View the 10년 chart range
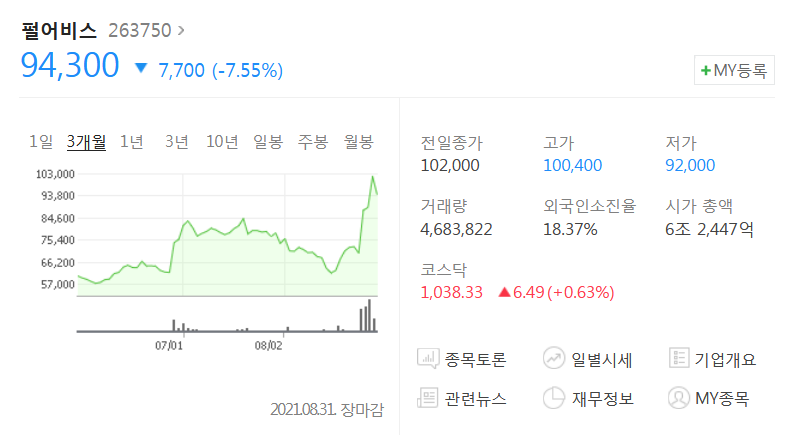 tap(222, 142)
